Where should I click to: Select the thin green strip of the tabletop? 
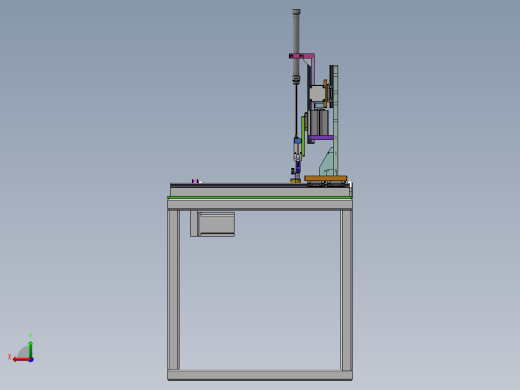click(x=260, y=198)
